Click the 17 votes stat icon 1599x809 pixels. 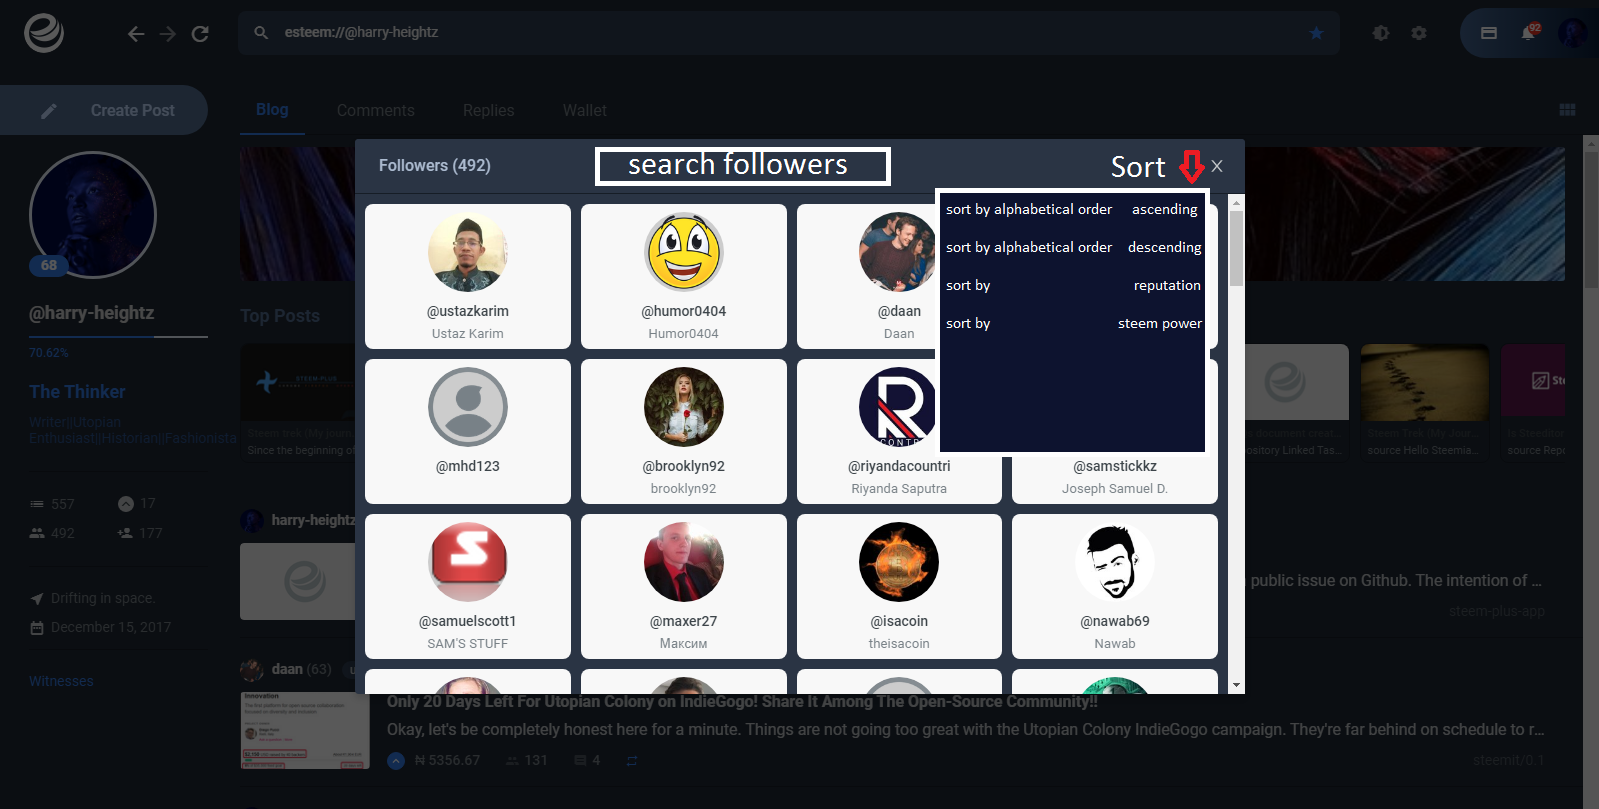point(125,503)
